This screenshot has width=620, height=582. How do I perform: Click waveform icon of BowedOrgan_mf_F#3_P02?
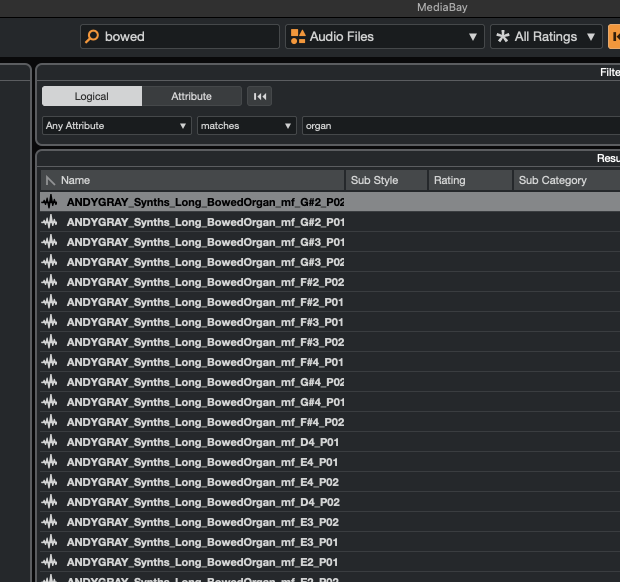pyautogui.click(x=50, y=342)
